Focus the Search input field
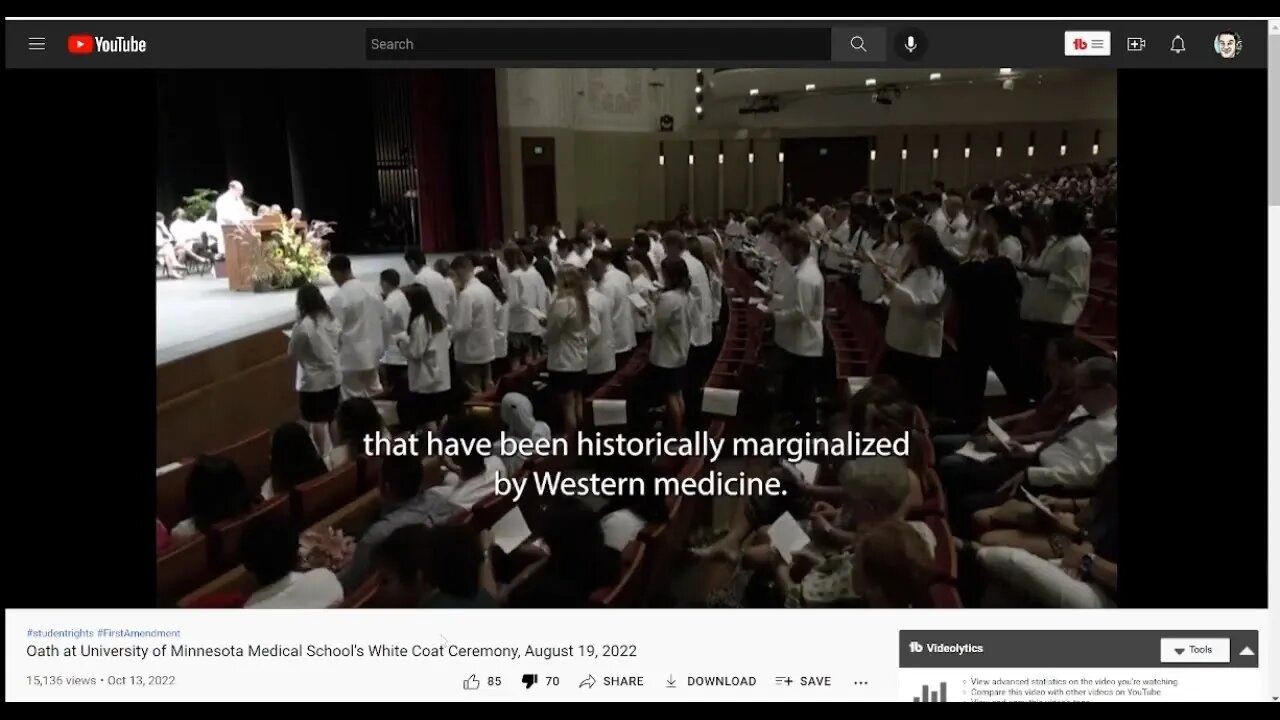This screenshot has width=1280, height=720. [x=598, y=44]
